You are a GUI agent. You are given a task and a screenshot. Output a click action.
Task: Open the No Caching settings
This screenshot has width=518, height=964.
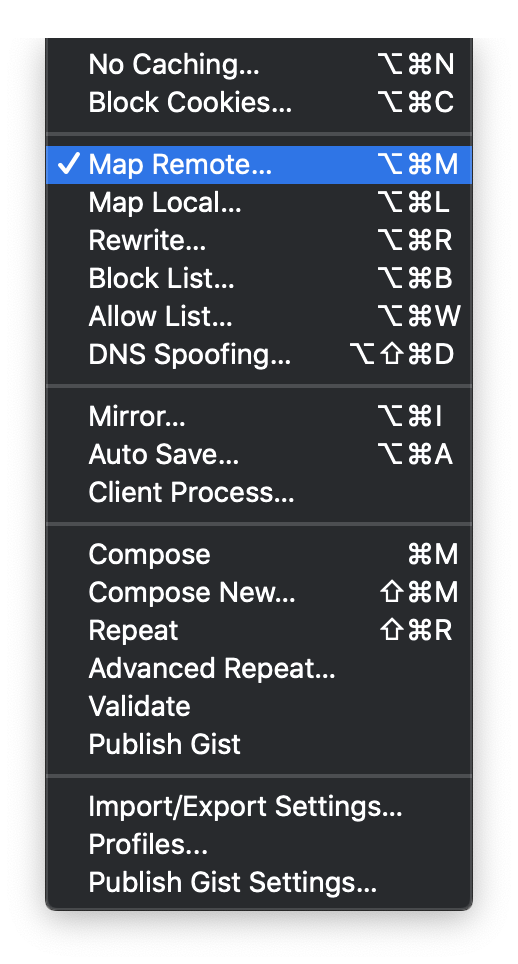[x=259, y=65]
